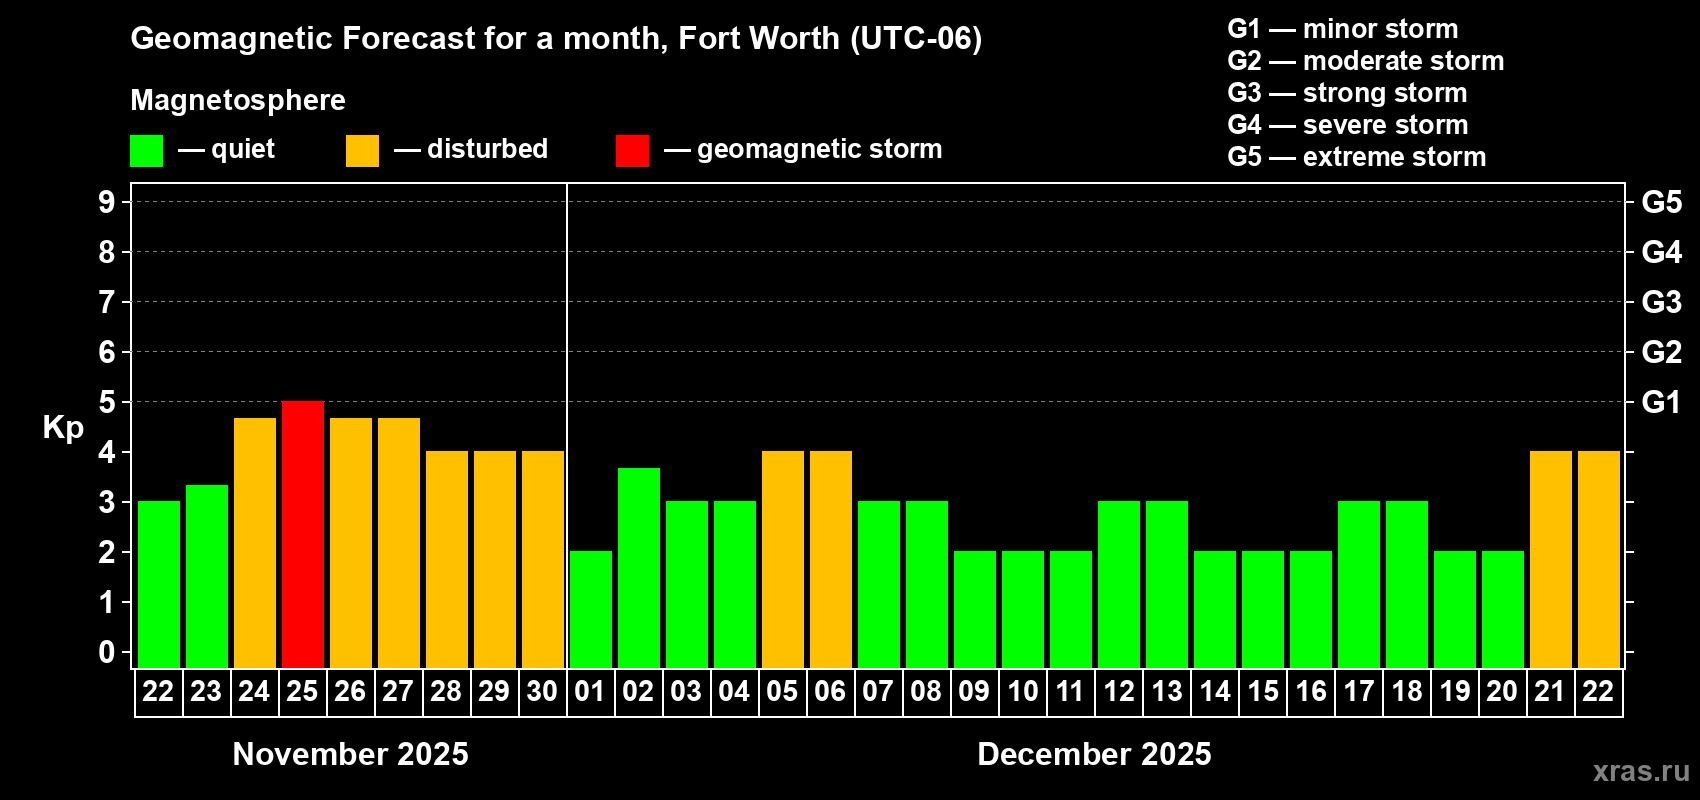The image size is (1700, 800).
Task: Select date label 17 on the axis
Action: pos(1358,692)
